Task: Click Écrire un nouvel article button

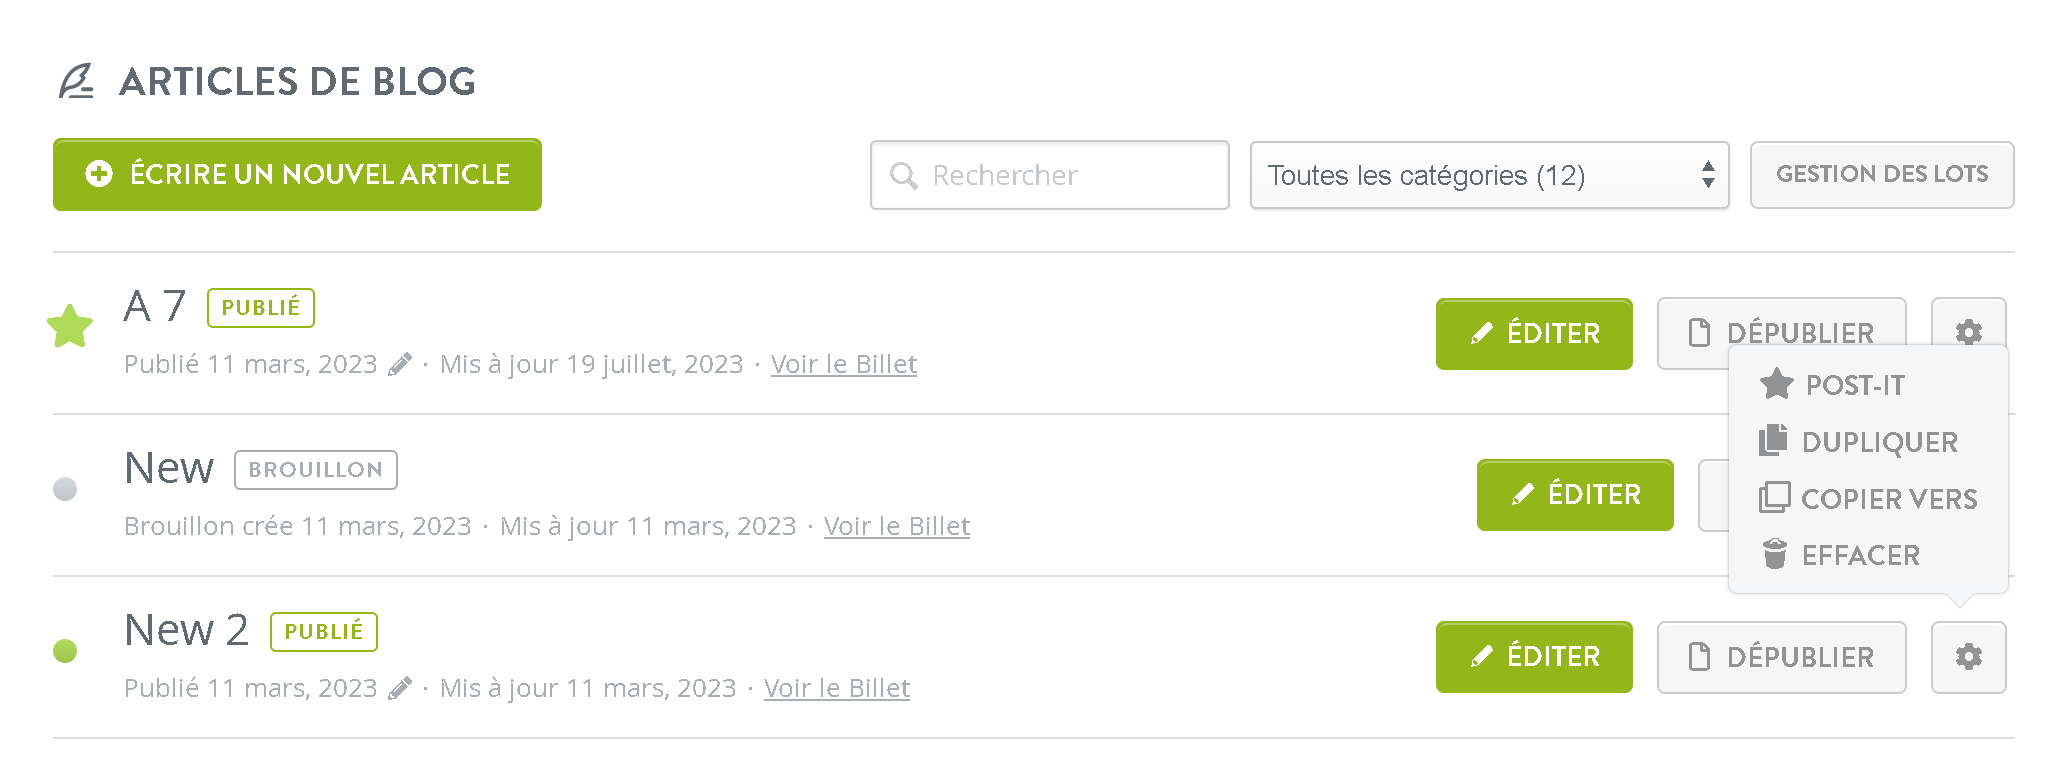Action: click(x=297, y=174)
